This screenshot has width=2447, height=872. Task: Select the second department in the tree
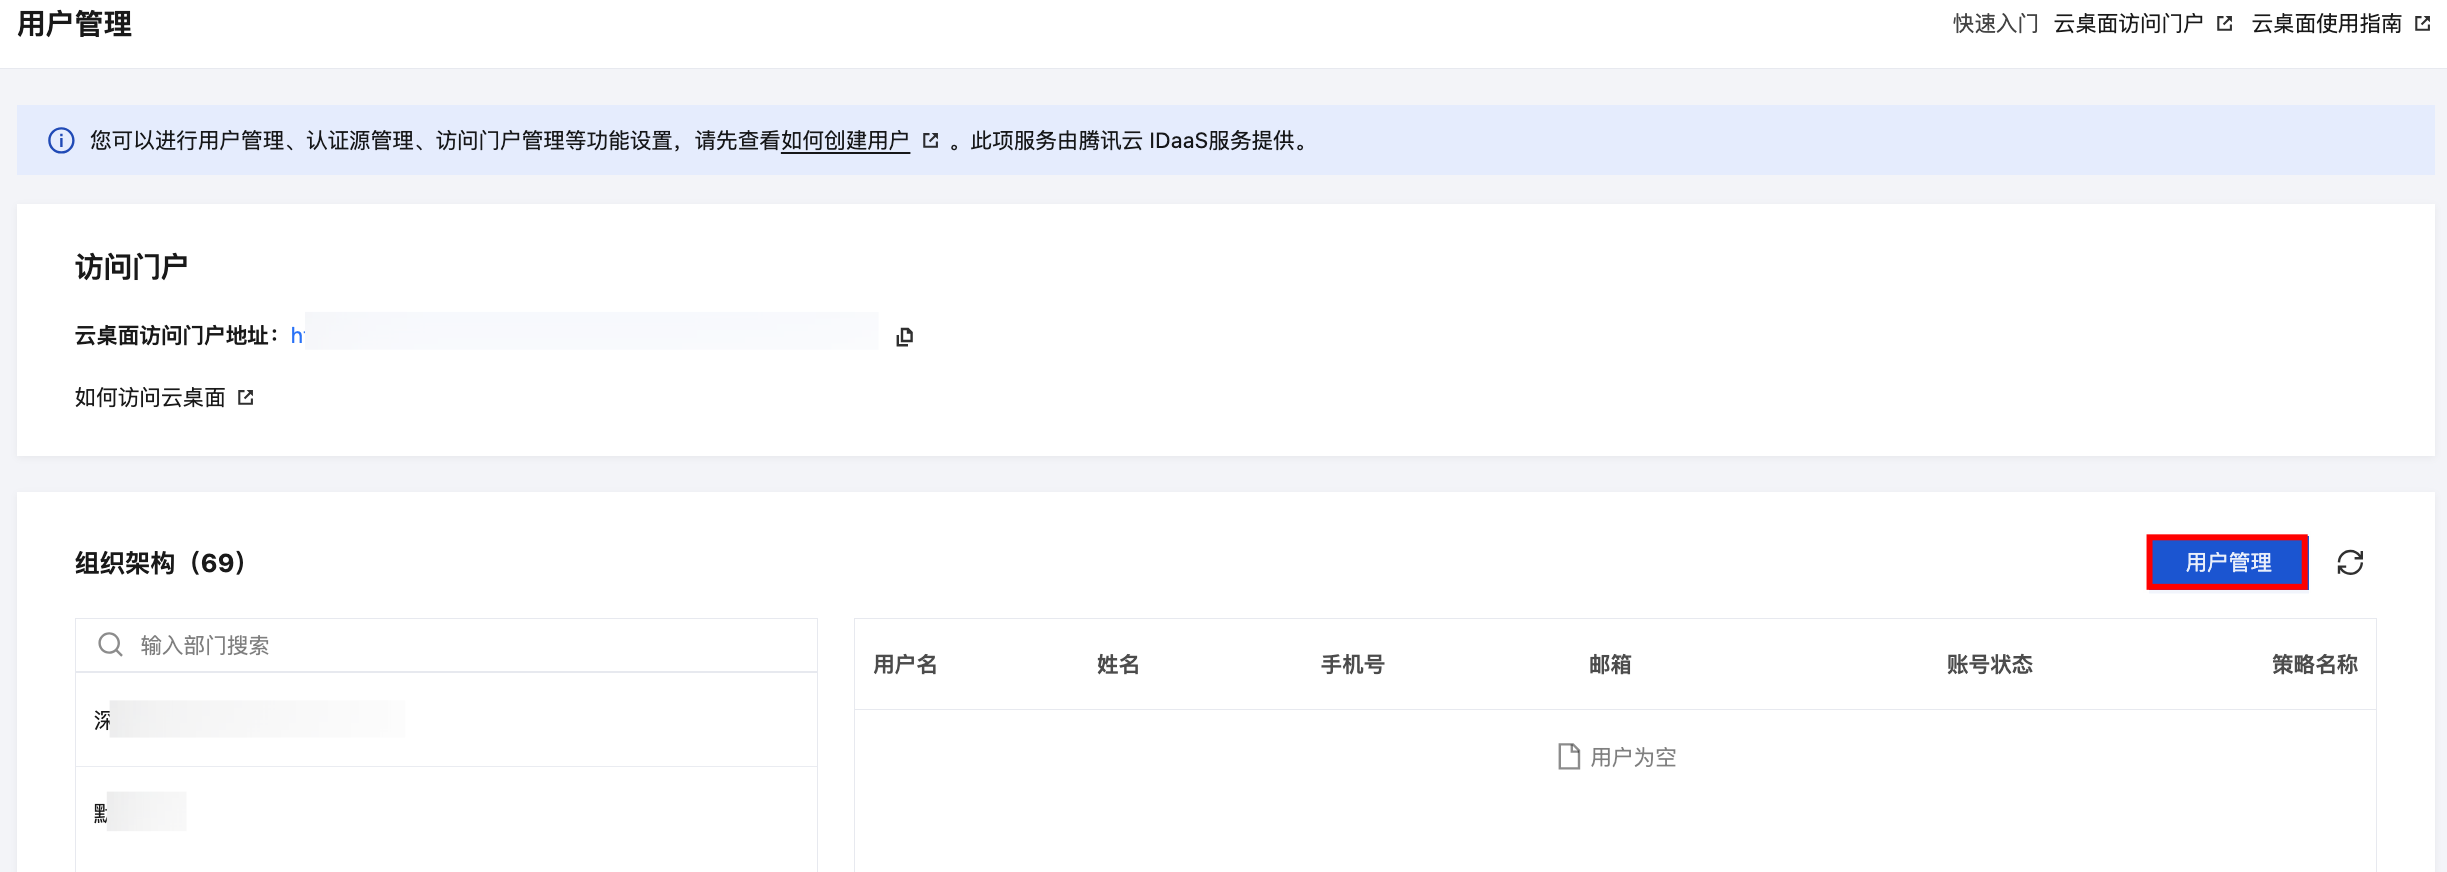coord(140,812)
